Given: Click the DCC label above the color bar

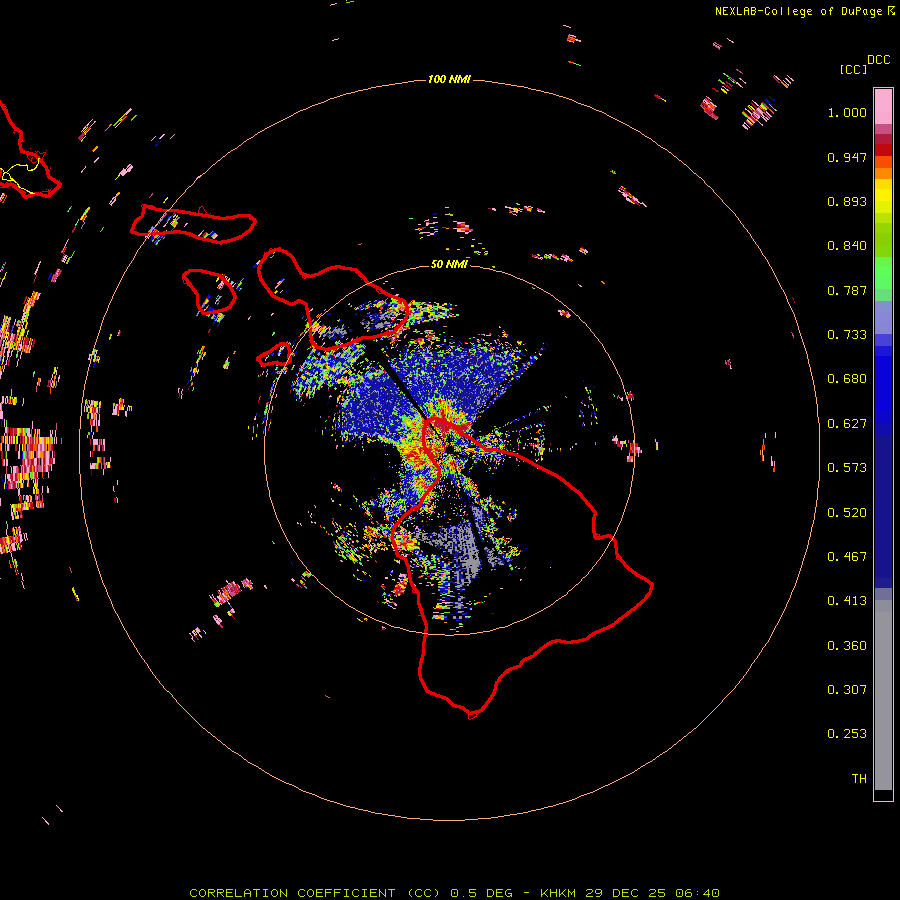Looking at the screenshot, I should point(878,60).
